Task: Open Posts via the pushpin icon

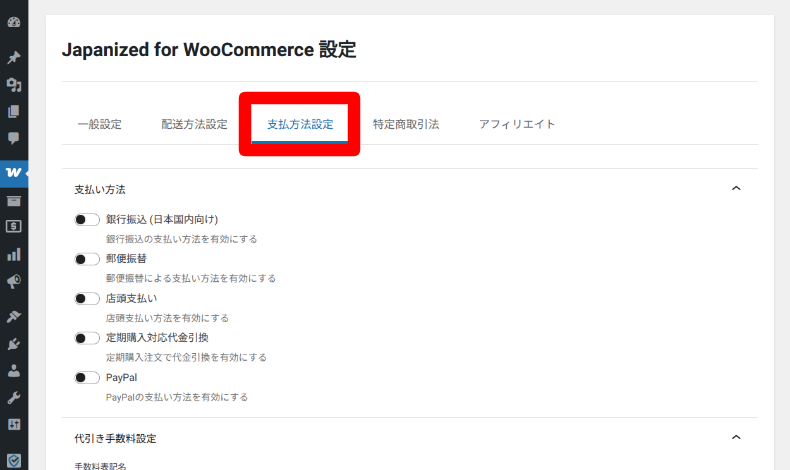Action: [14, 57]
